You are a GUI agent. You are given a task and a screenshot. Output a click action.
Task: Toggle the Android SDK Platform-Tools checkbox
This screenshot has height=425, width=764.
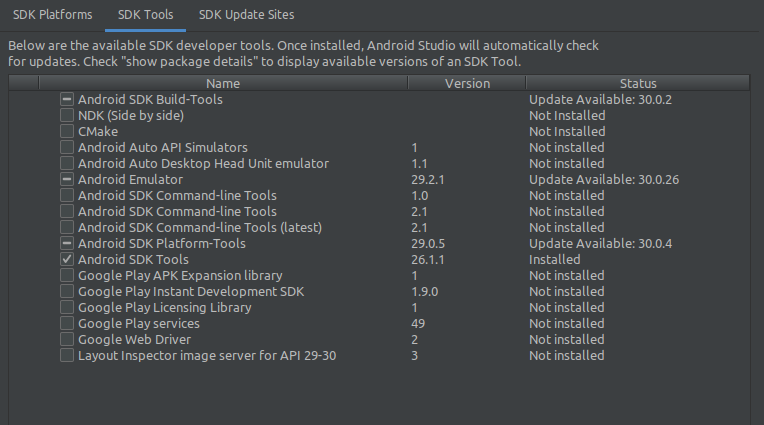pyautogui.click(x=67, y=243)
